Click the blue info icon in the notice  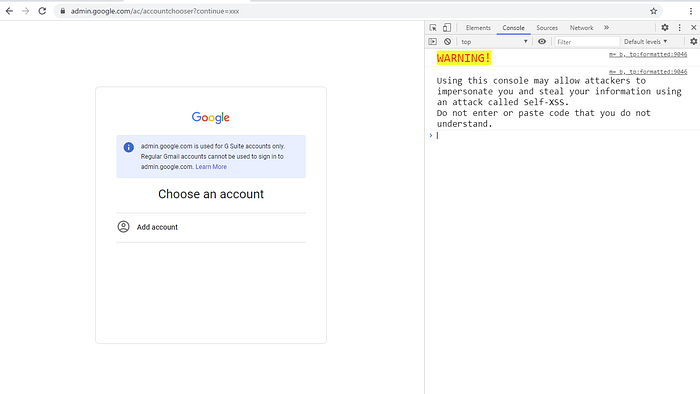click(x=129, y=147)
